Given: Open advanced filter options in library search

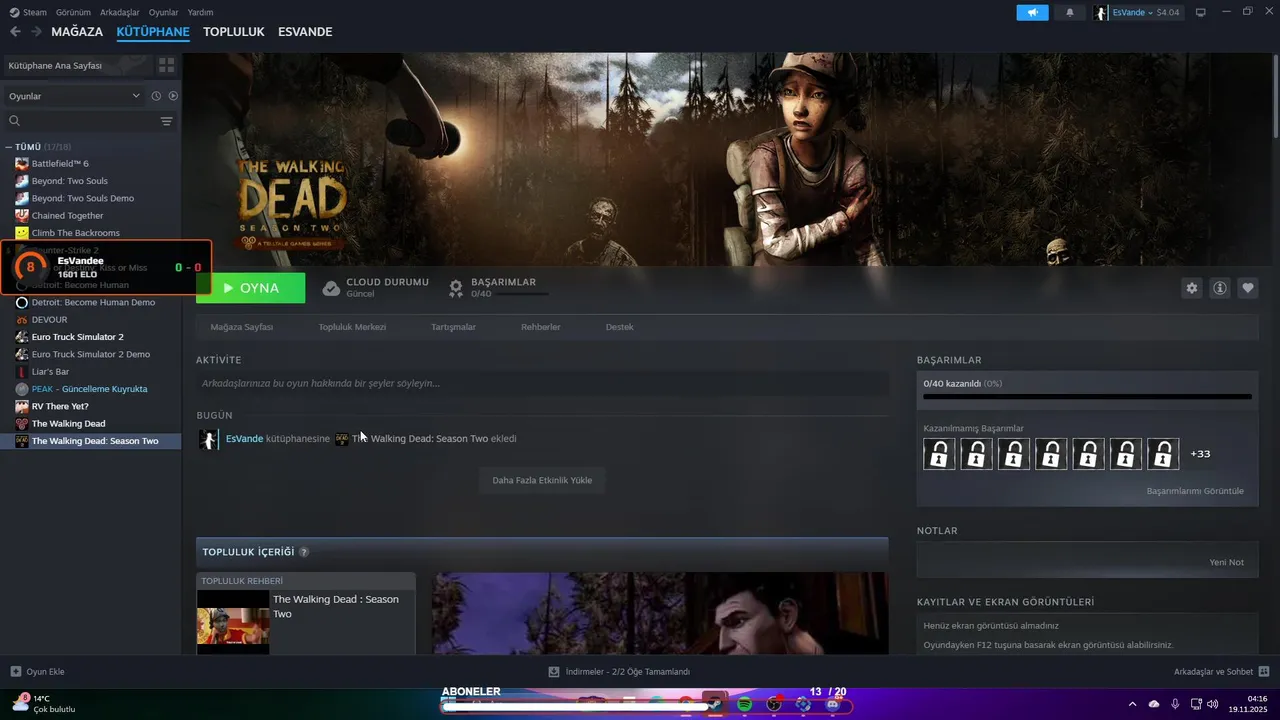Looking at the screenshot, I should (x=166, y=121).
